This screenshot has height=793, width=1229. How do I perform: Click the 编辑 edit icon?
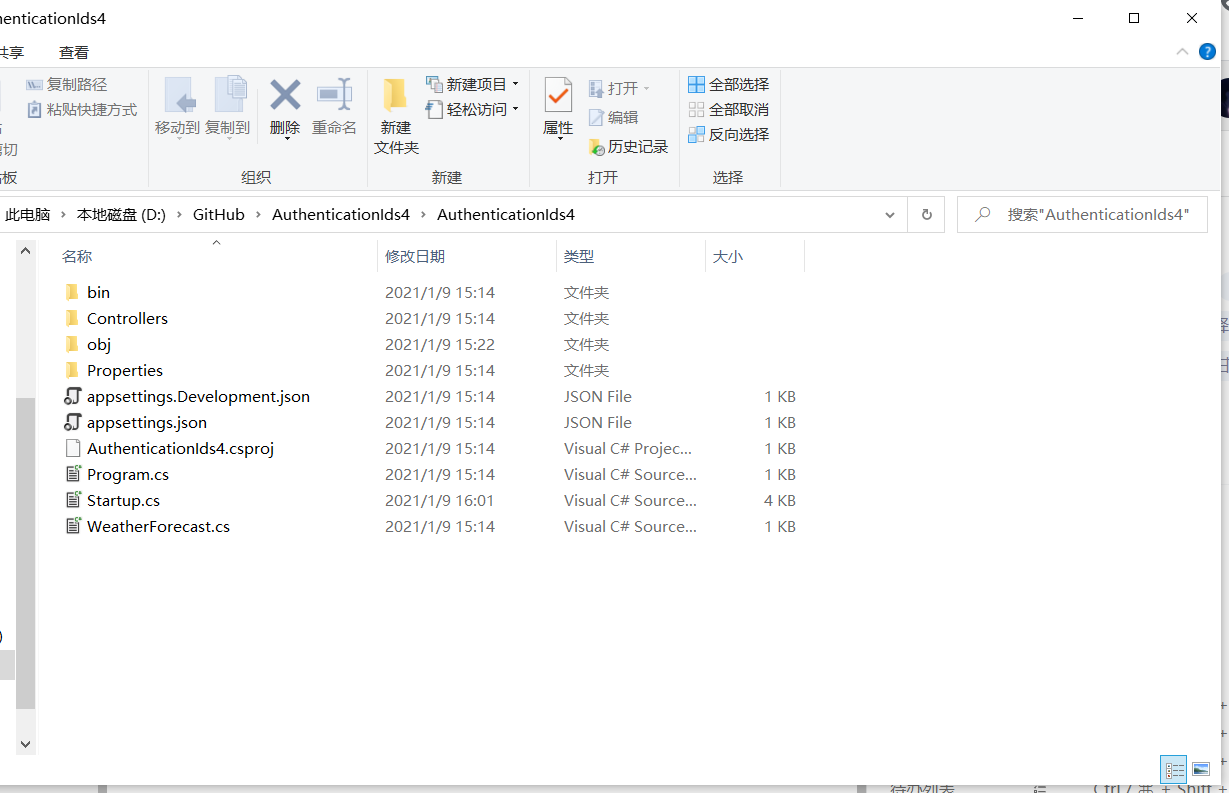[x=596, y=117]
